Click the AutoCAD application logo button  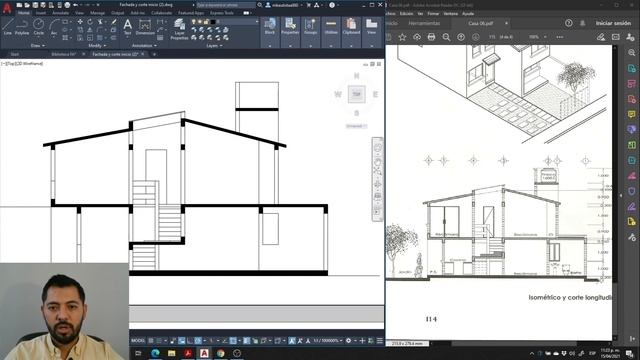(7, 8)
